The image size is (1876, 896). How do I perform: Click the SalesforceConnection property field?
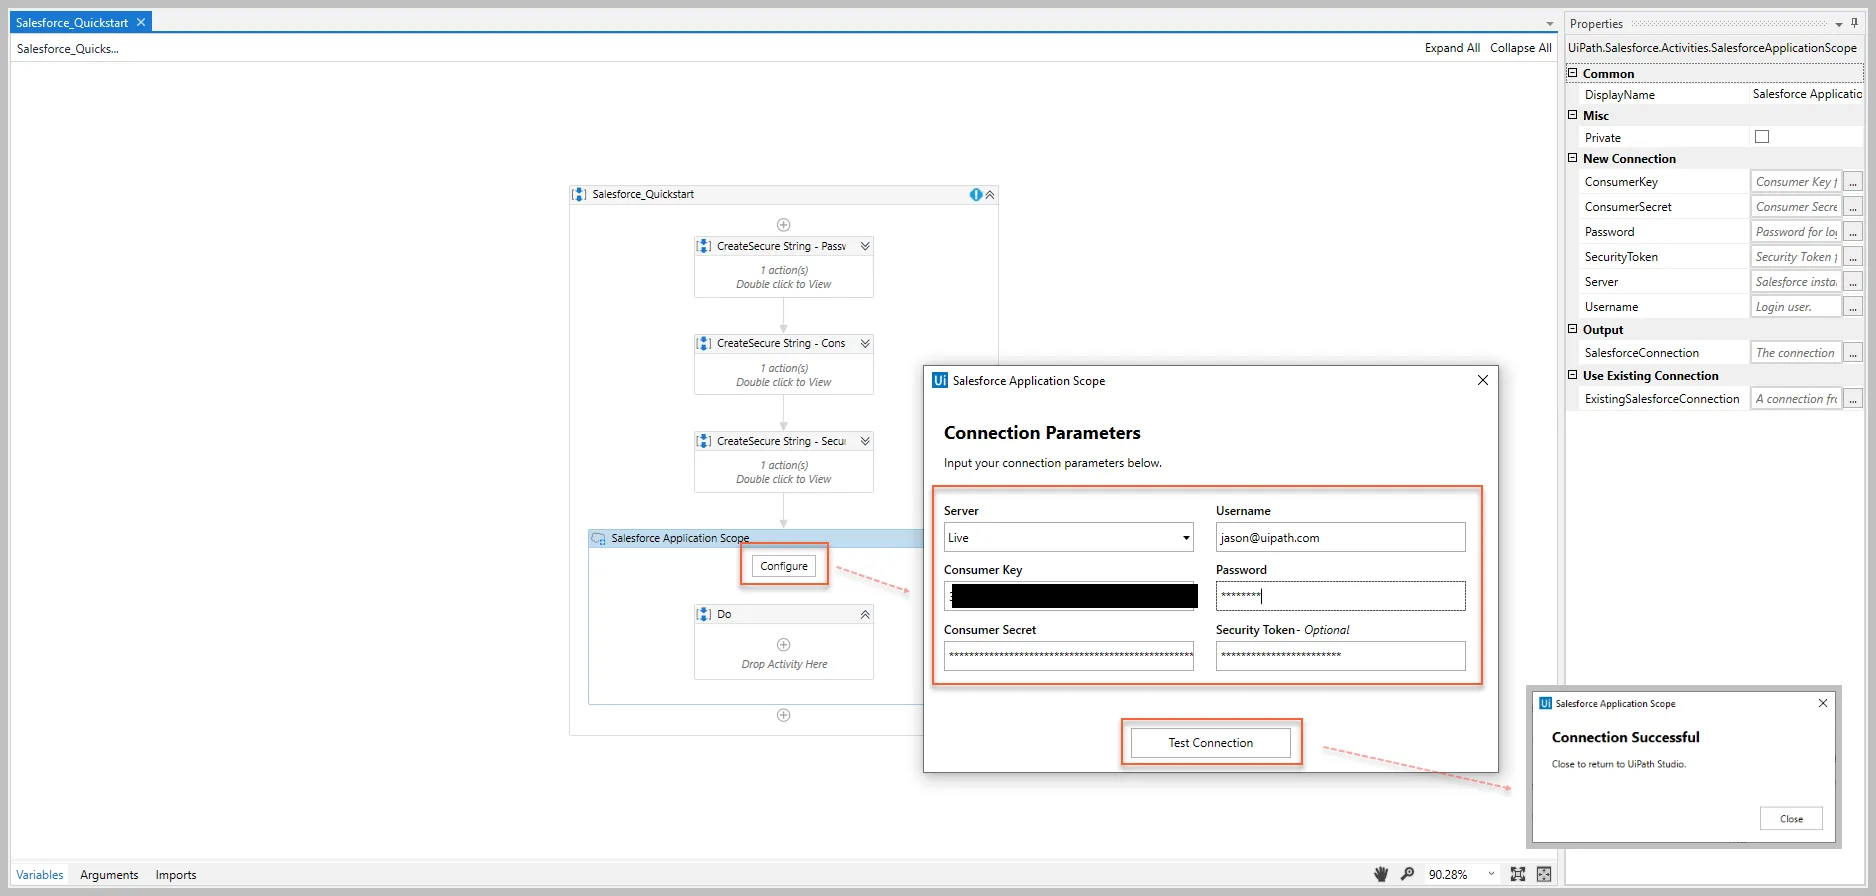(1796, 353)
